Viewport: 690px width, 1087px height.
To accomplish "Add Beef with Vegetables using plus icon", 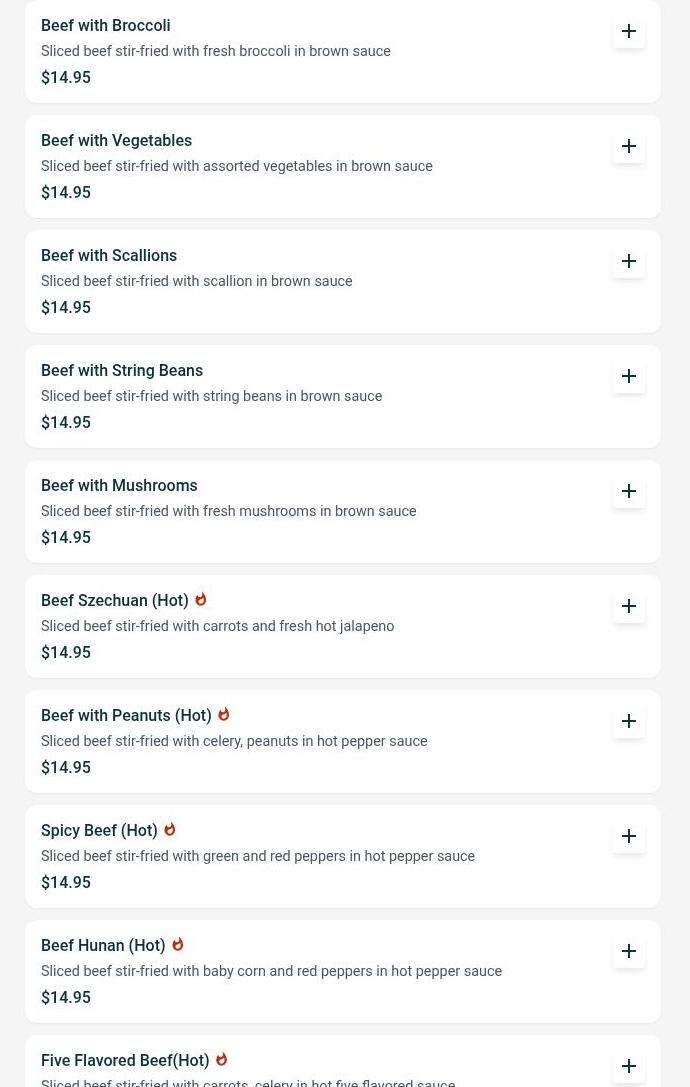I will (628, 146).
